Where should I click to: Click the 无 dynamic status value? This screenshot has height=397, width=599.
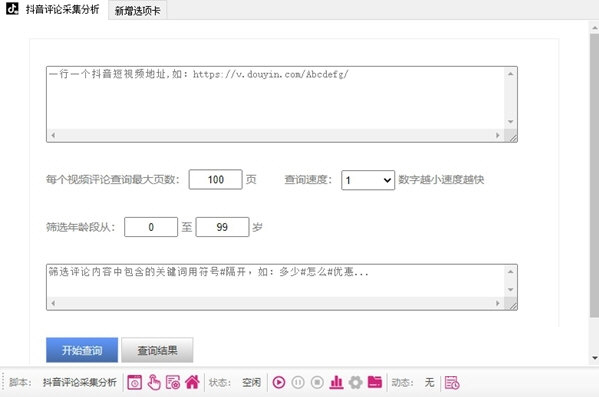429,382
